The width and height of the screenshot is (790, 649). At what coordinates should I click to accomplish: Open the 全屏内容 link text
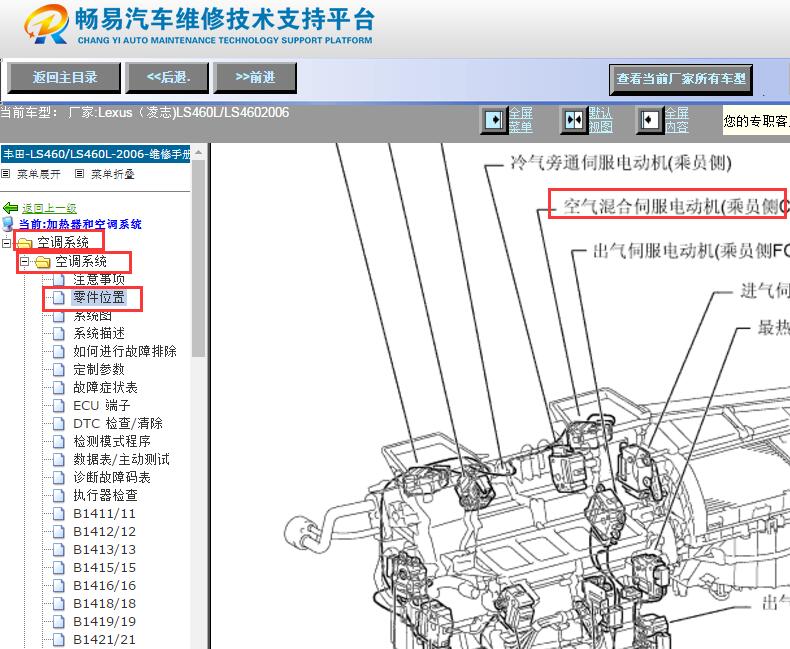[676, 120]
